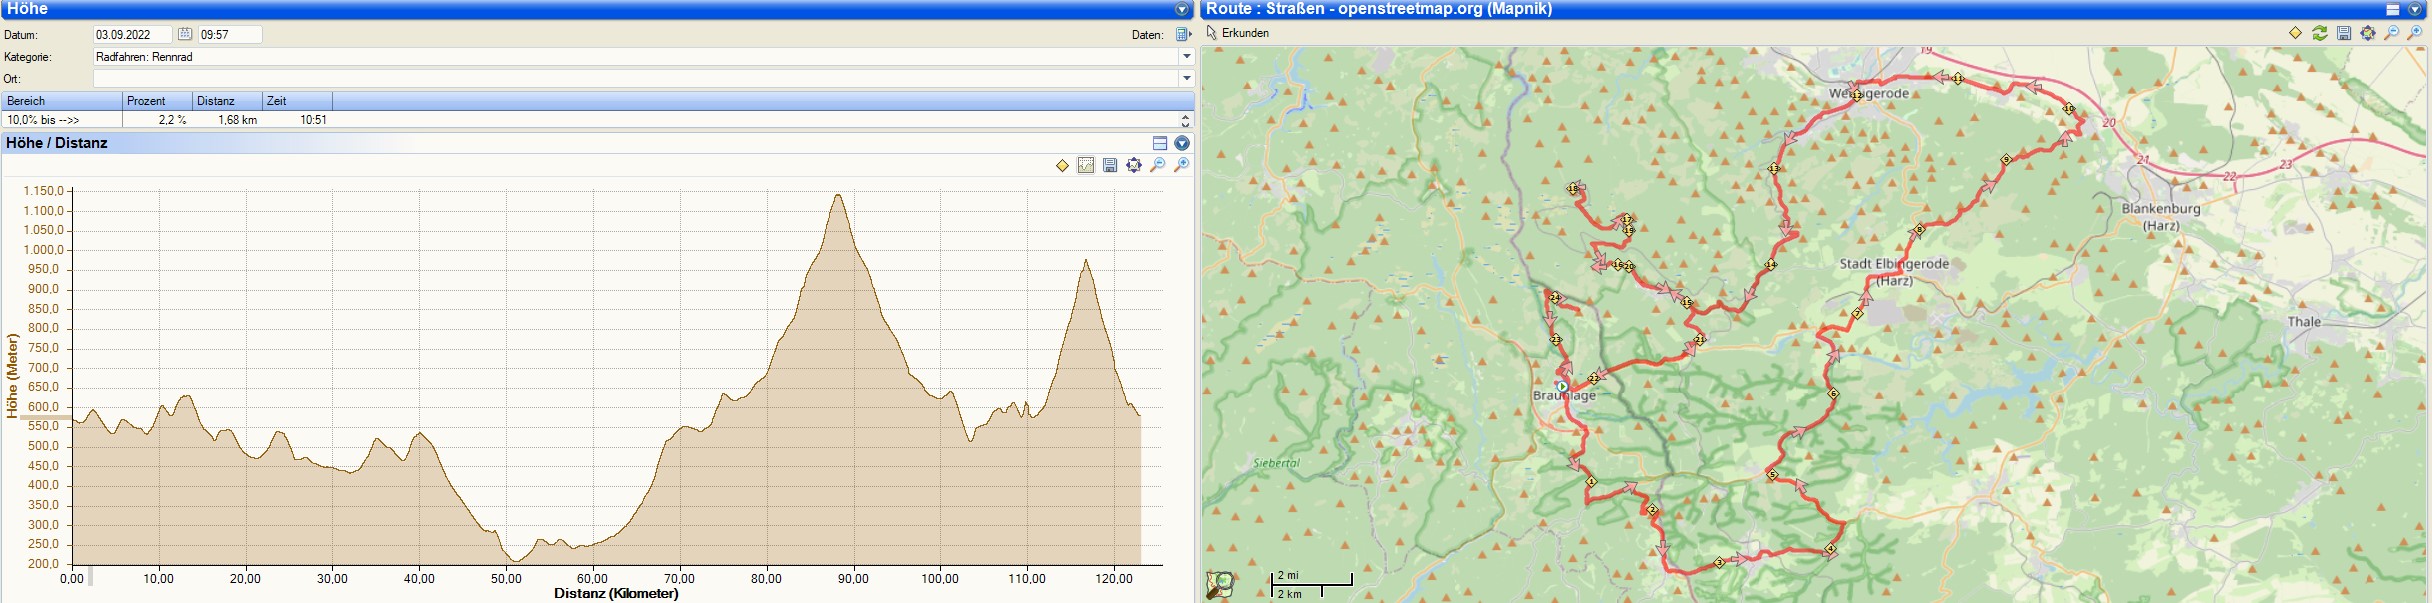The width and height of the screenshot is (2432, 603).
Task: Click the refresh map icon
Action: point(2319,33)
